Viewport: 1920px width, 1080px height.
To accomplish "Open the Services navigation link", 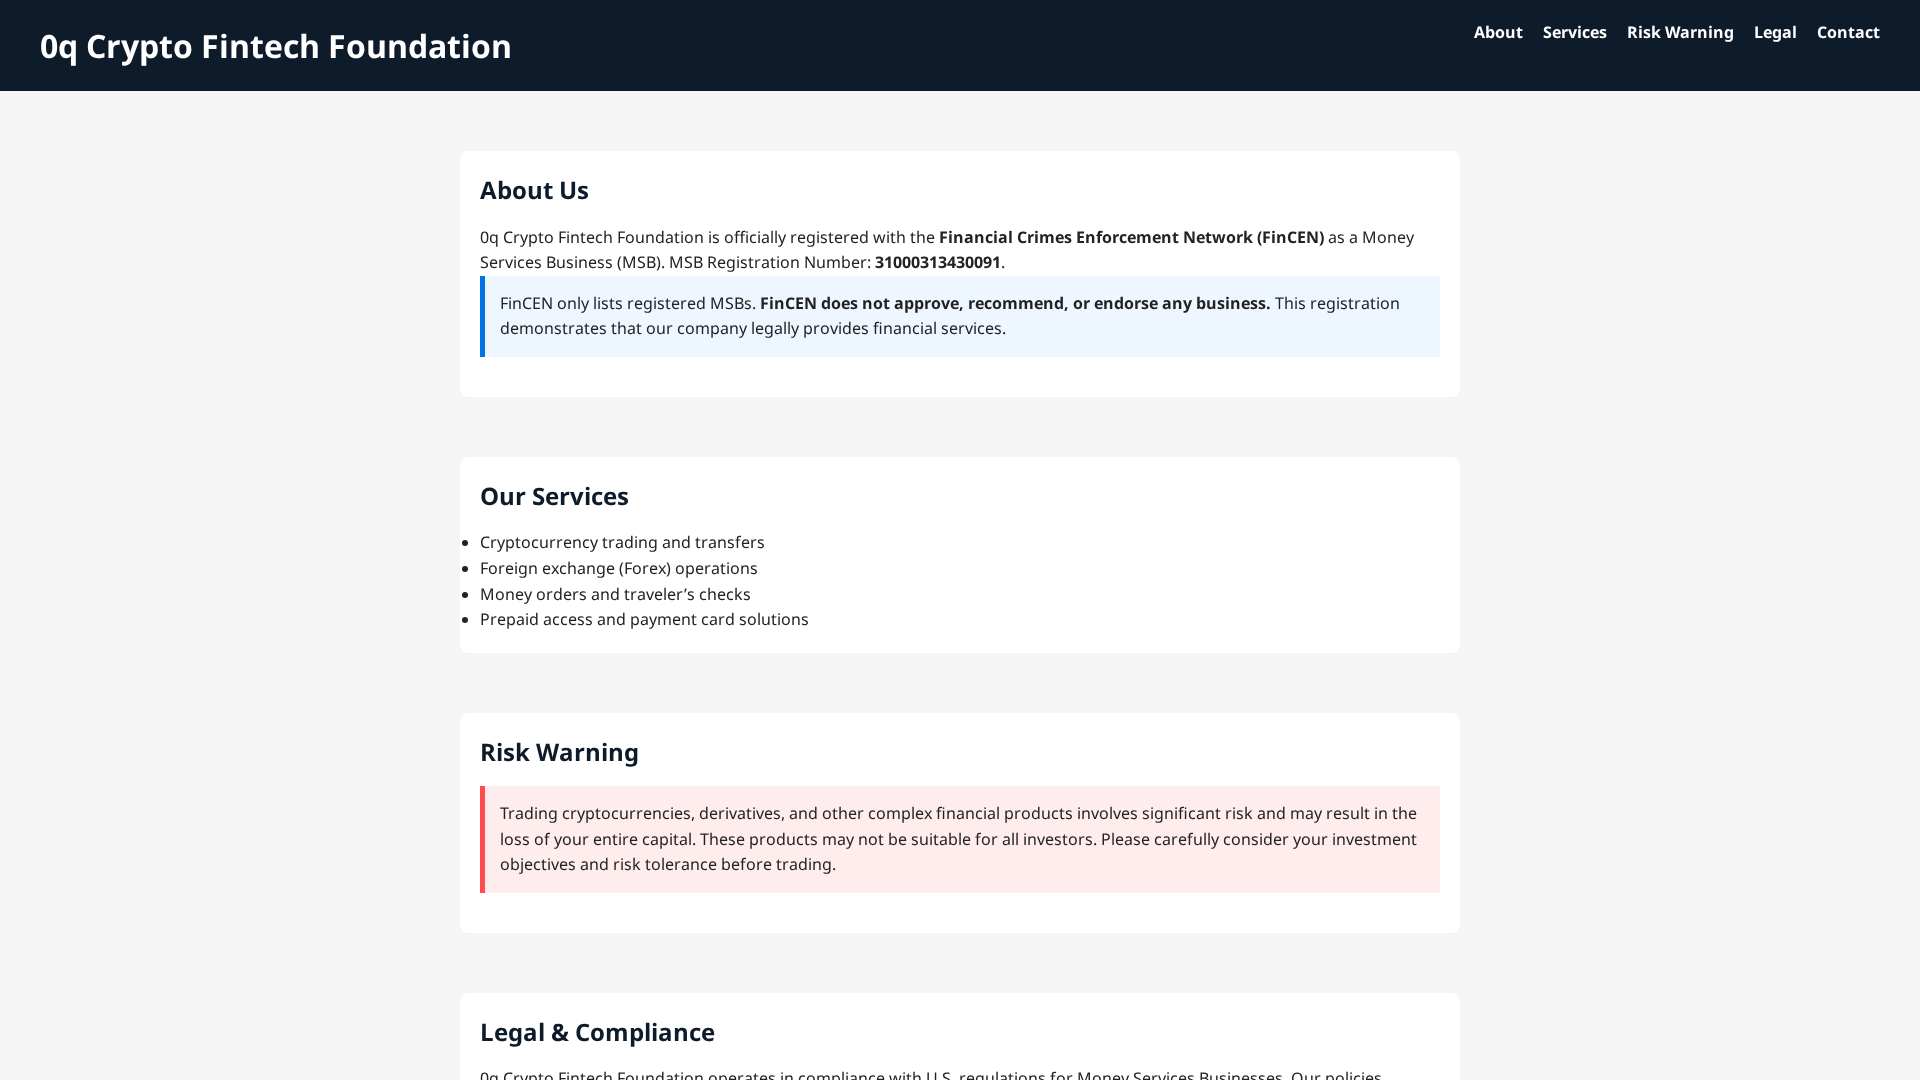I will pos(1574,32).
